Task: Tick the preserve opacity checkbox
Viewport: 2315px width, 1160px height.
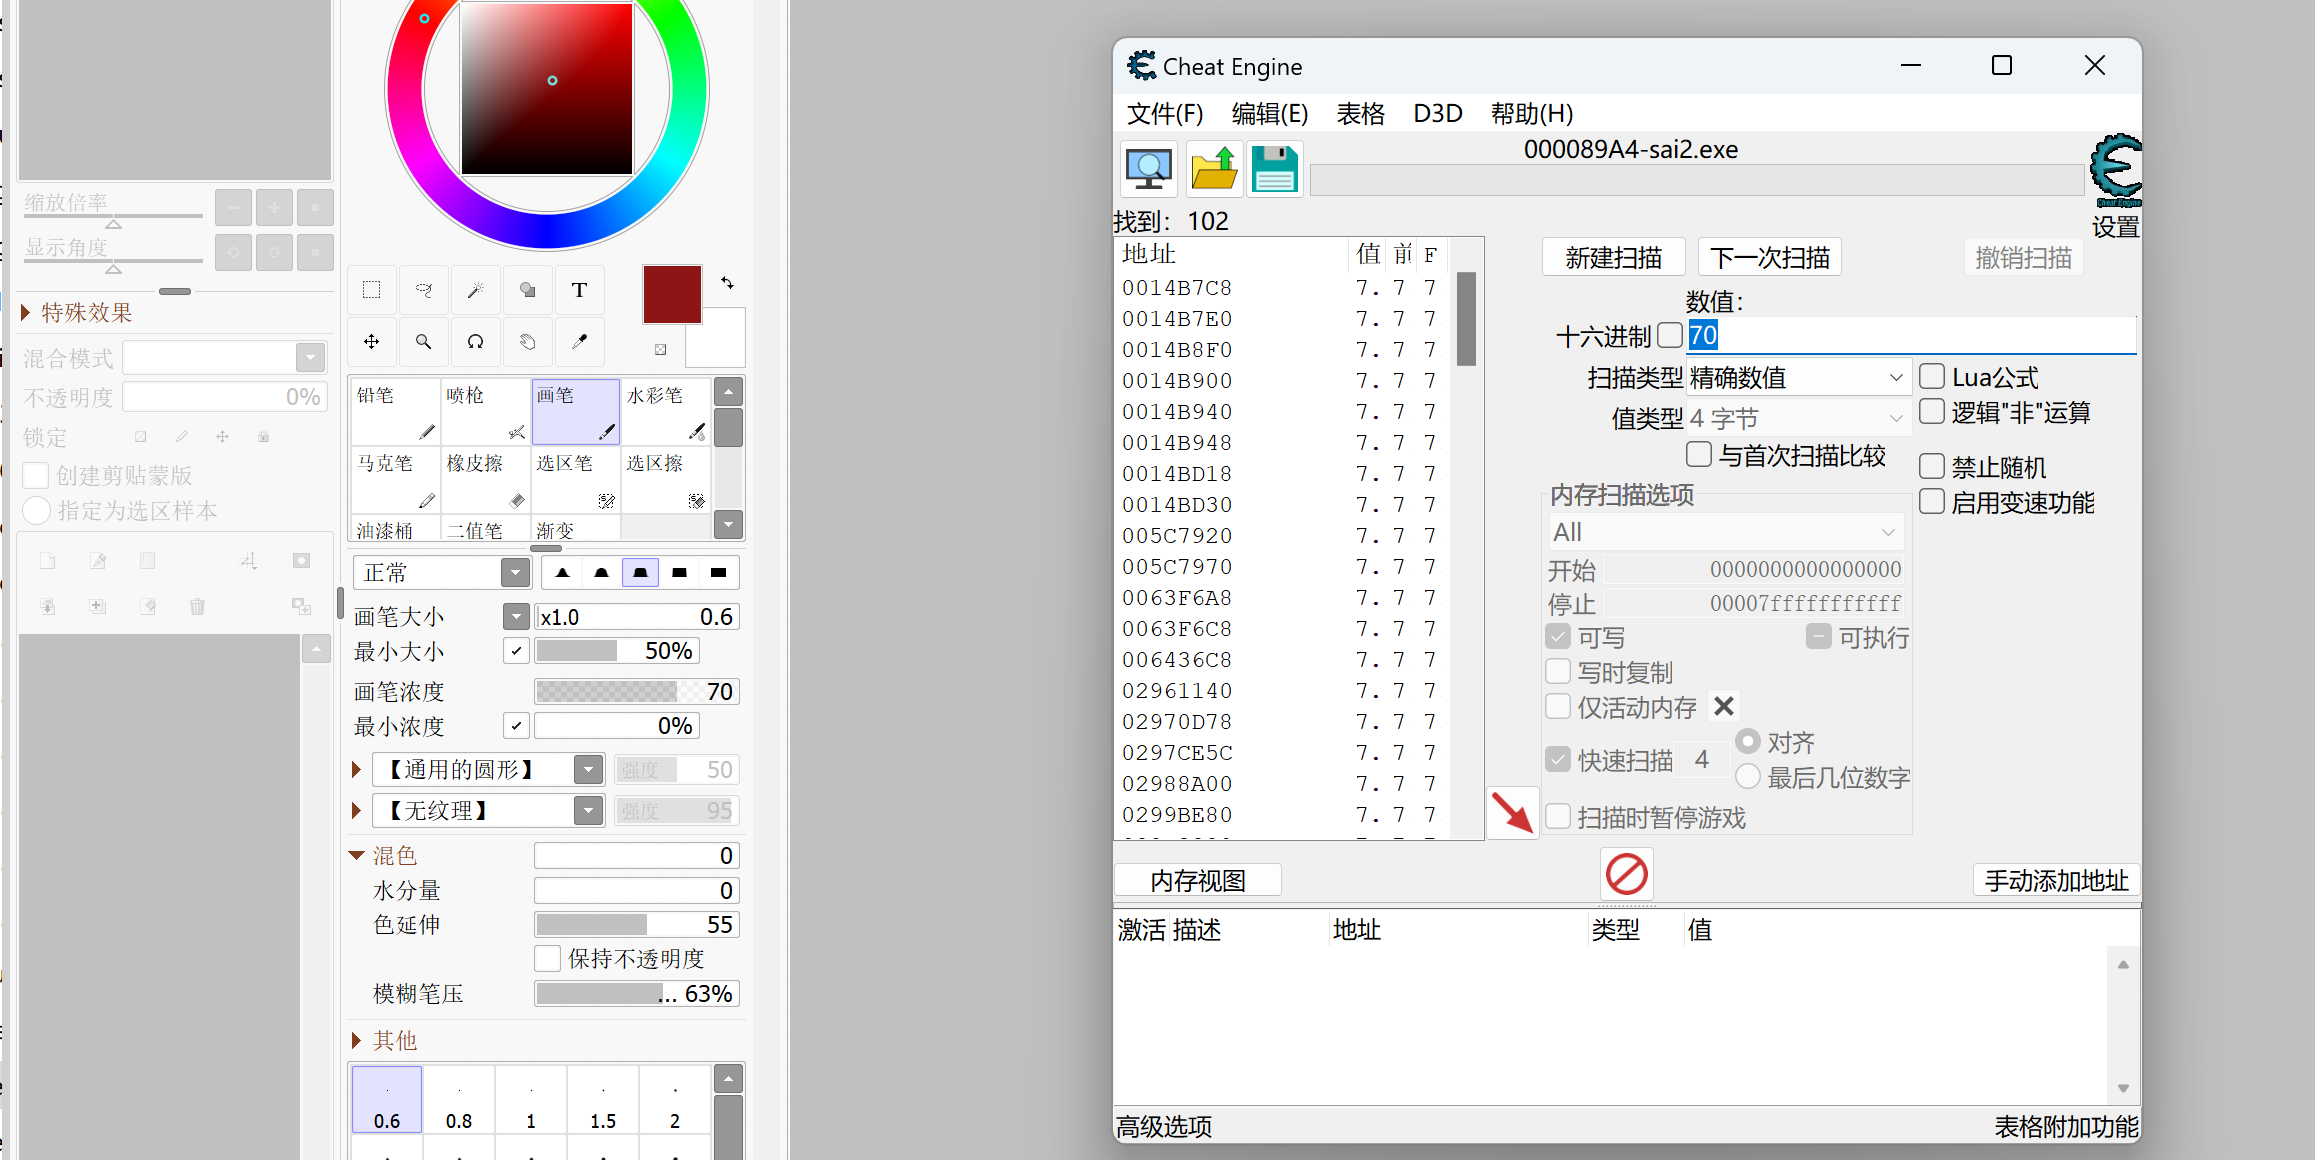Action: pos(547,959)
